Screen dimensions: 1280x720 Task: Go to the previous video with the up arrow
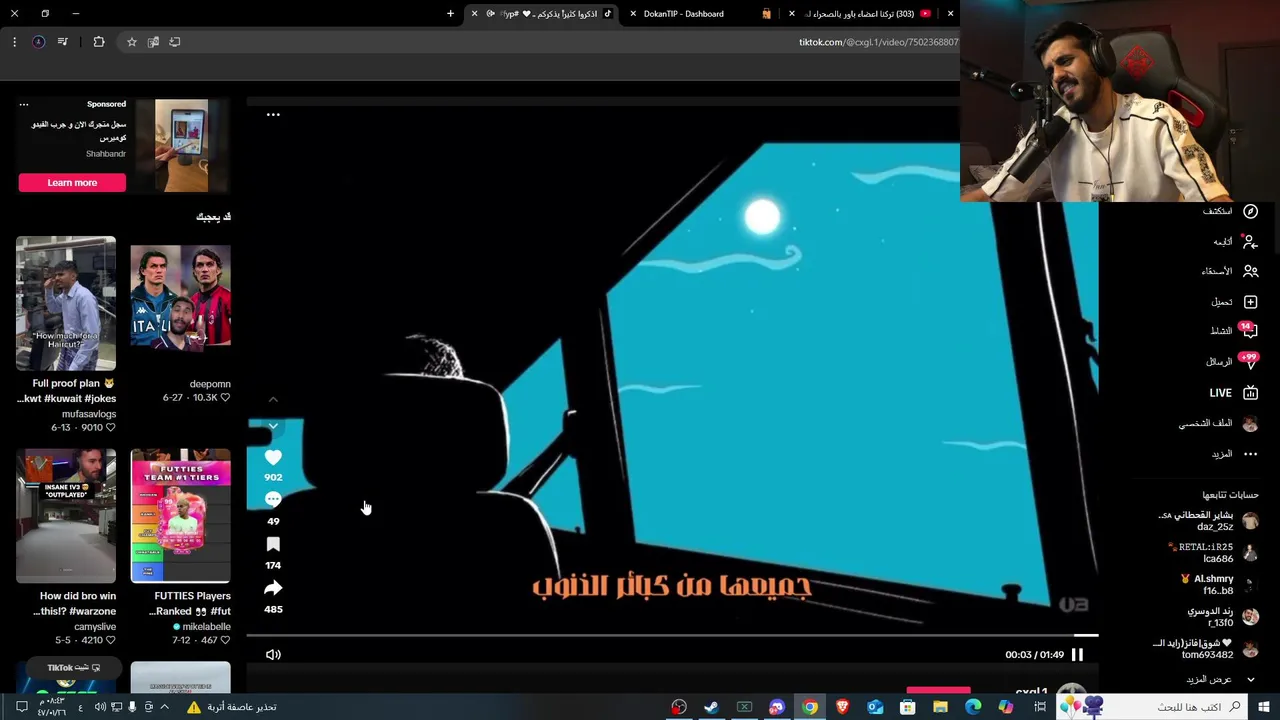[273, 399]
